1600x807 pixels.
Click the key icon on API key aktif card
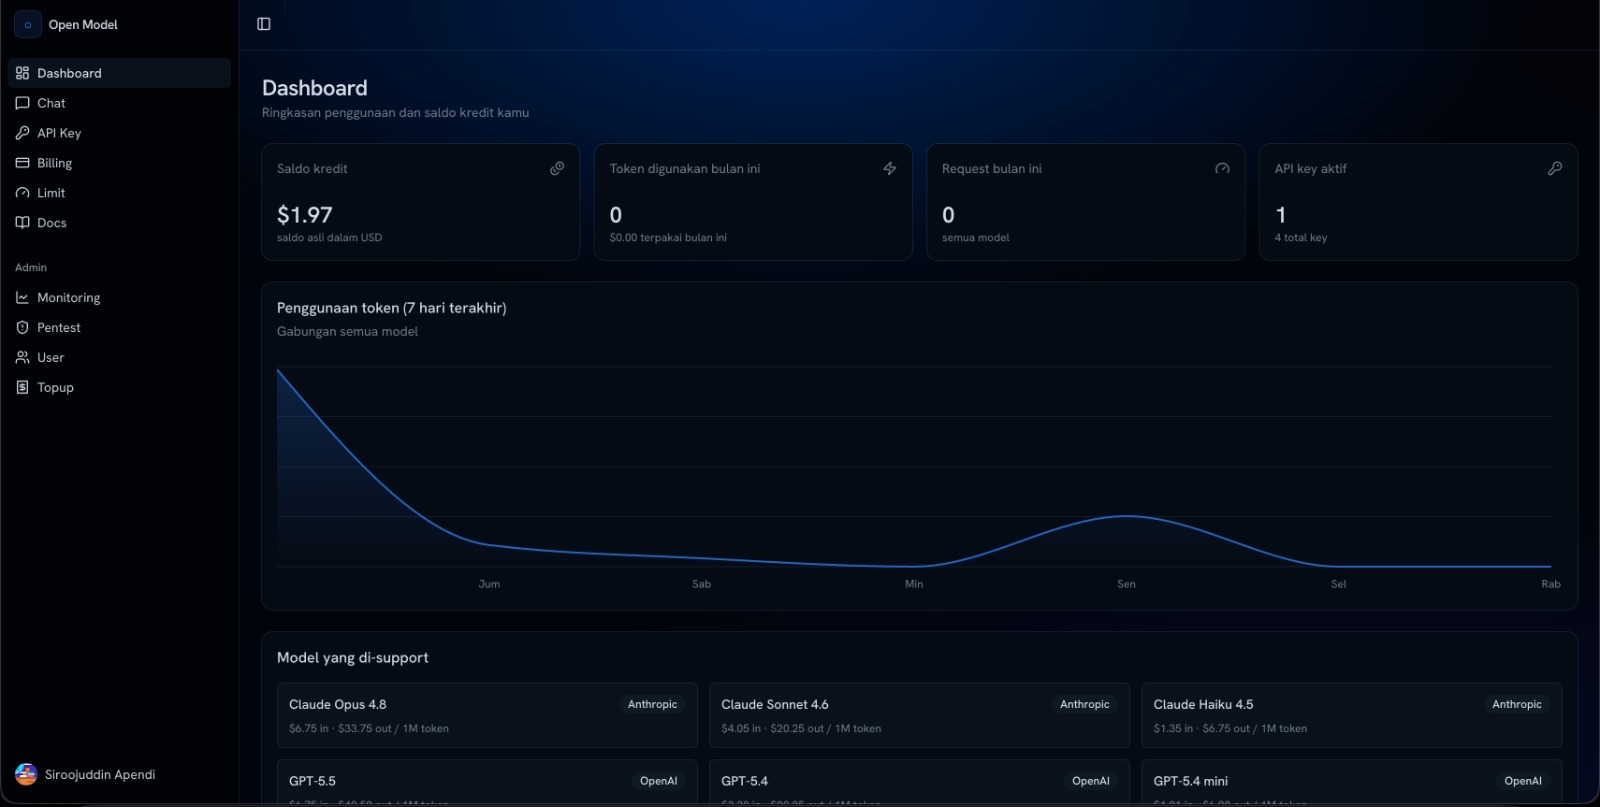tap(1555, 169)
